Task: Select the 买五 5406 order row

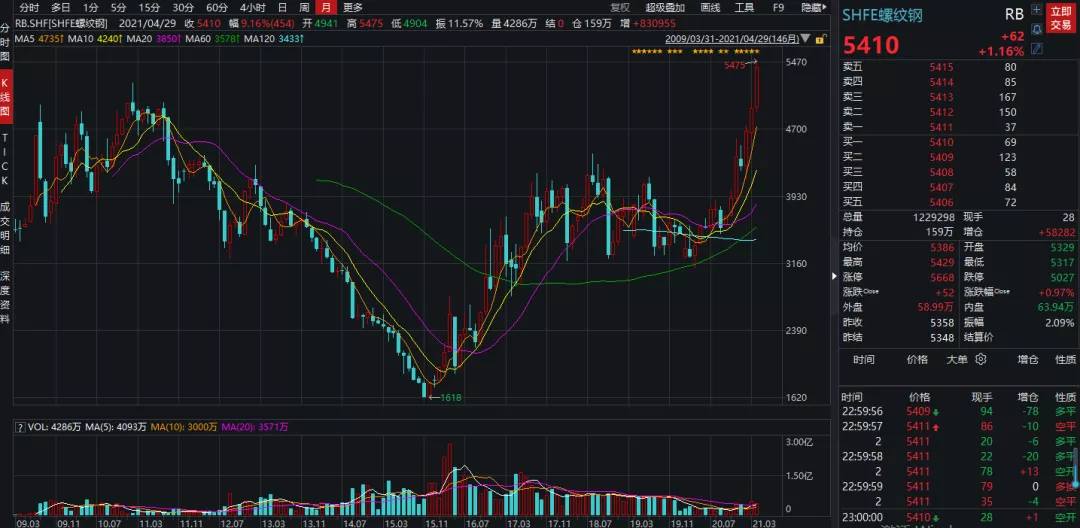Action: coord(930,202)
